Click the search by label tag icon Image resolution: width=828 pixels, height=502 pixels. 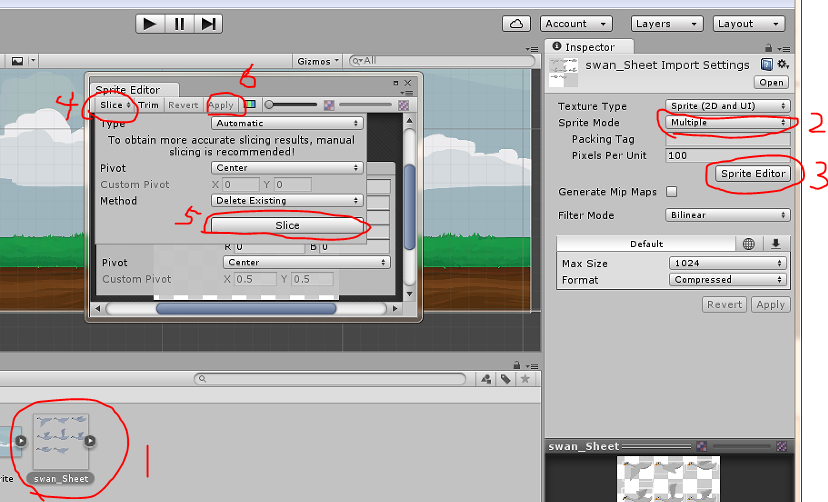coord(505,379)
